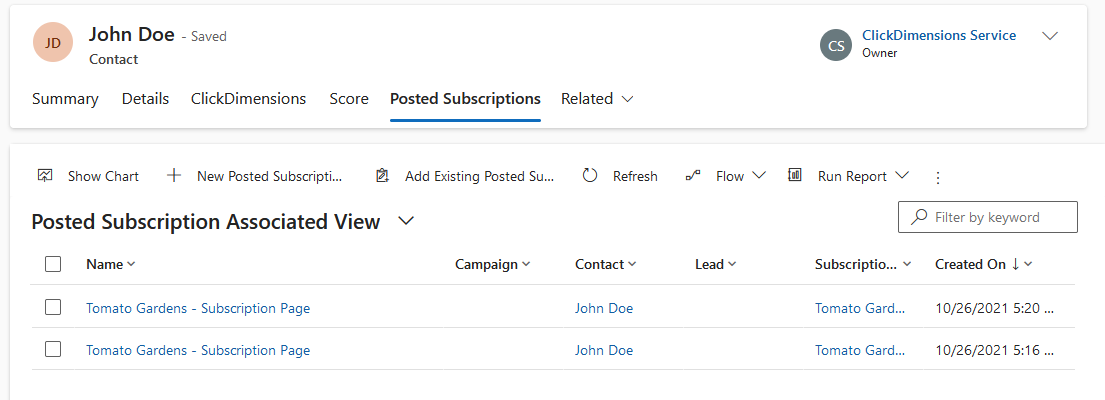Click the New Posted Subscripti... command label
This screenshot has width=1105, height=400.
270,176
